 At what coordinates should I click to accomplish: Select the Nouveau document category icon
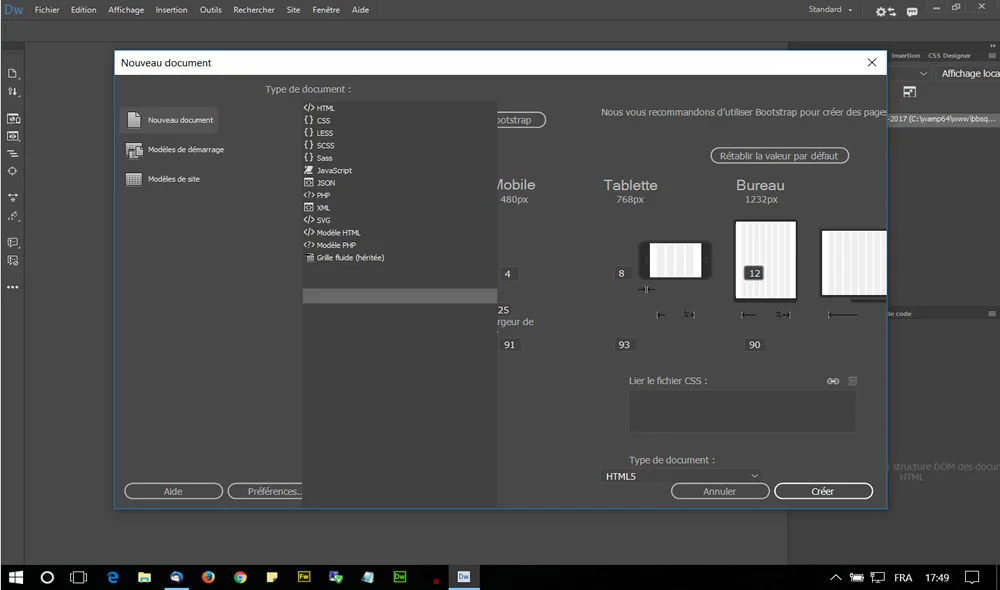[134, 120]
